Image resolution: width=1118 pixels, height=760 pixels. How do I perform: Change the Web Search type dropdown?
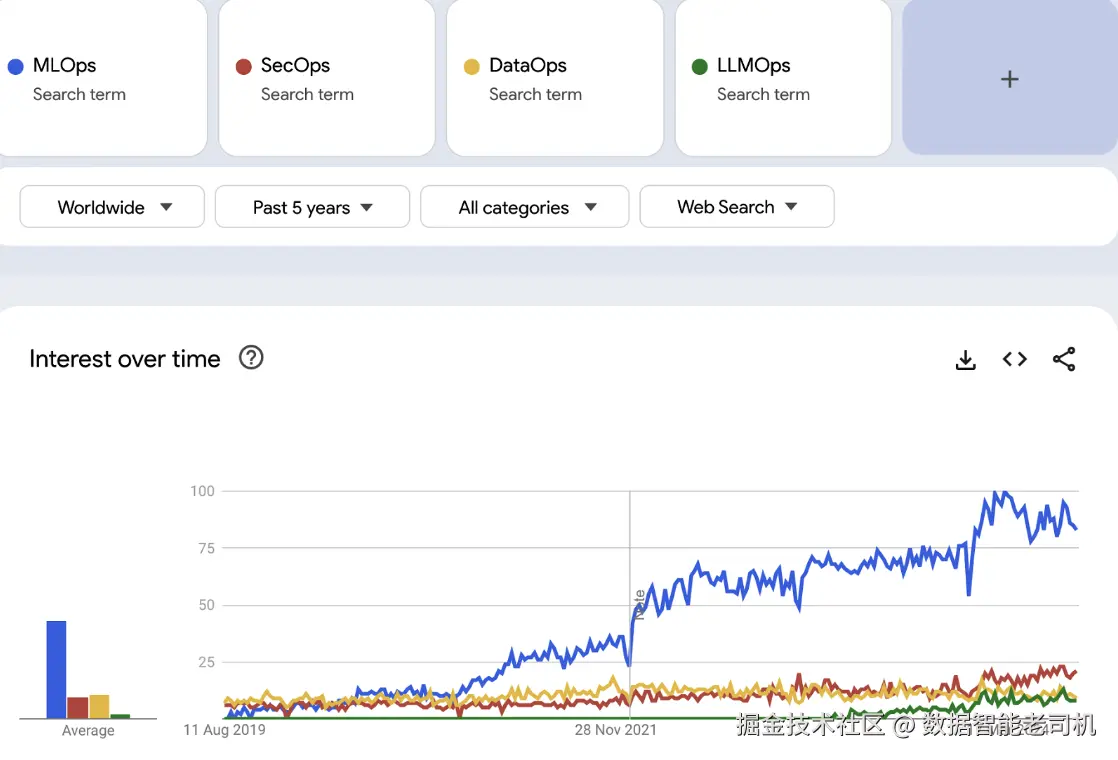(736, 207)
